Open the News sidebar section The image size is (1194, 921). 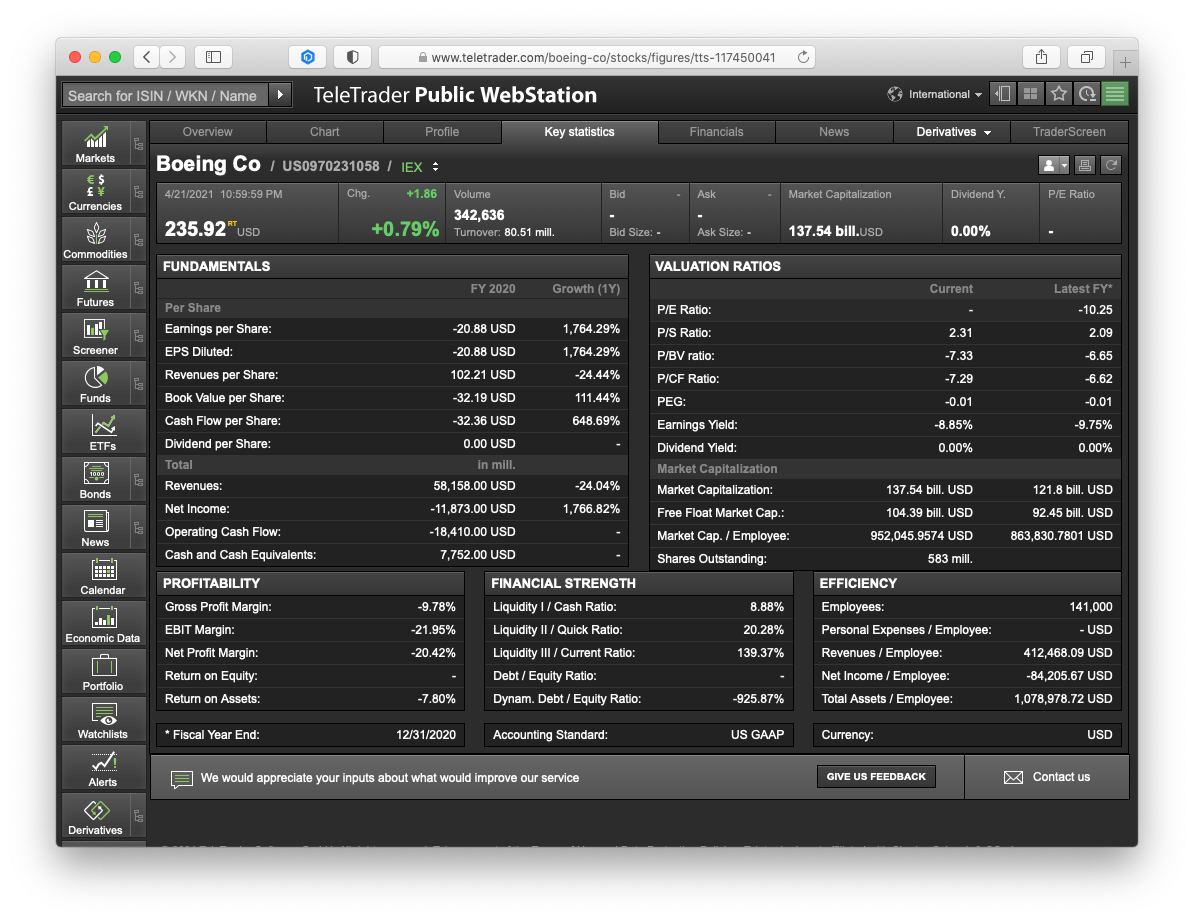coord(96,528)
